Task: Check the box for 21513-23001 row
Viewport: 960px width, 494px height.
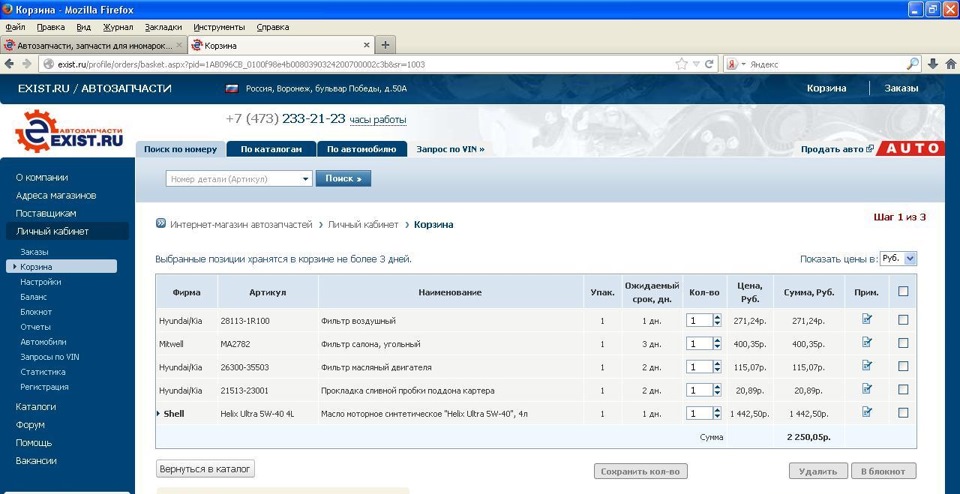Action: (903, 389)
